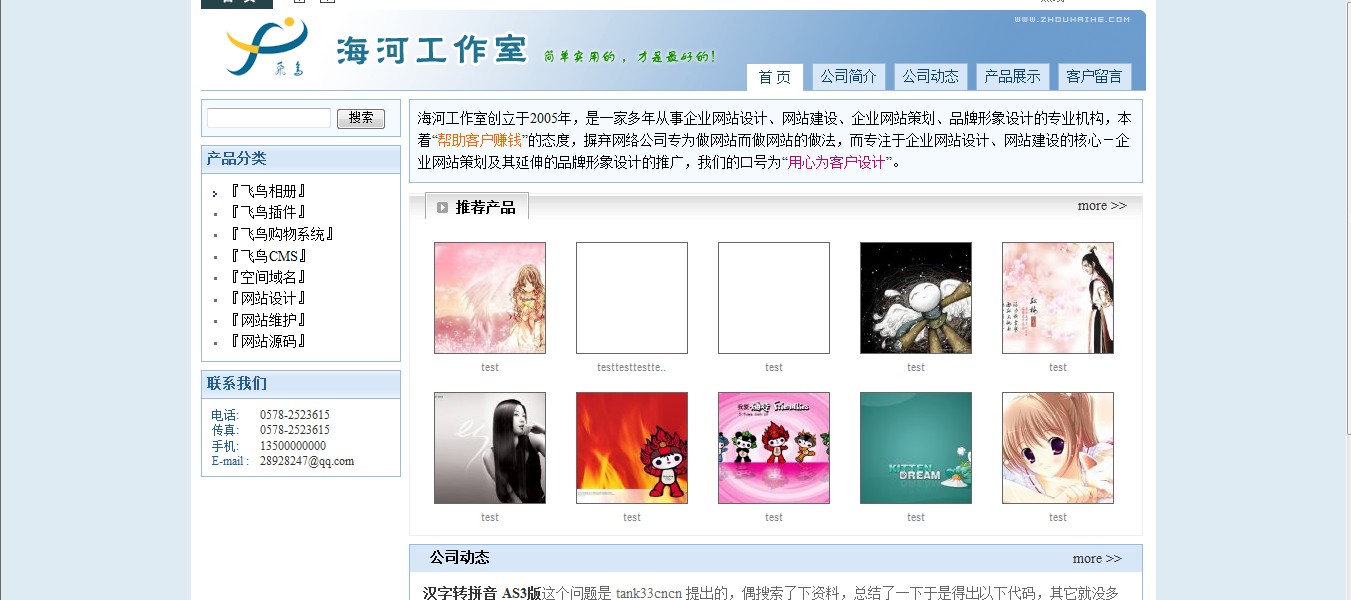Open the 『飞鸟相册』 category
The height and width of the screenshot is (600, 1351).
point(267,191)
